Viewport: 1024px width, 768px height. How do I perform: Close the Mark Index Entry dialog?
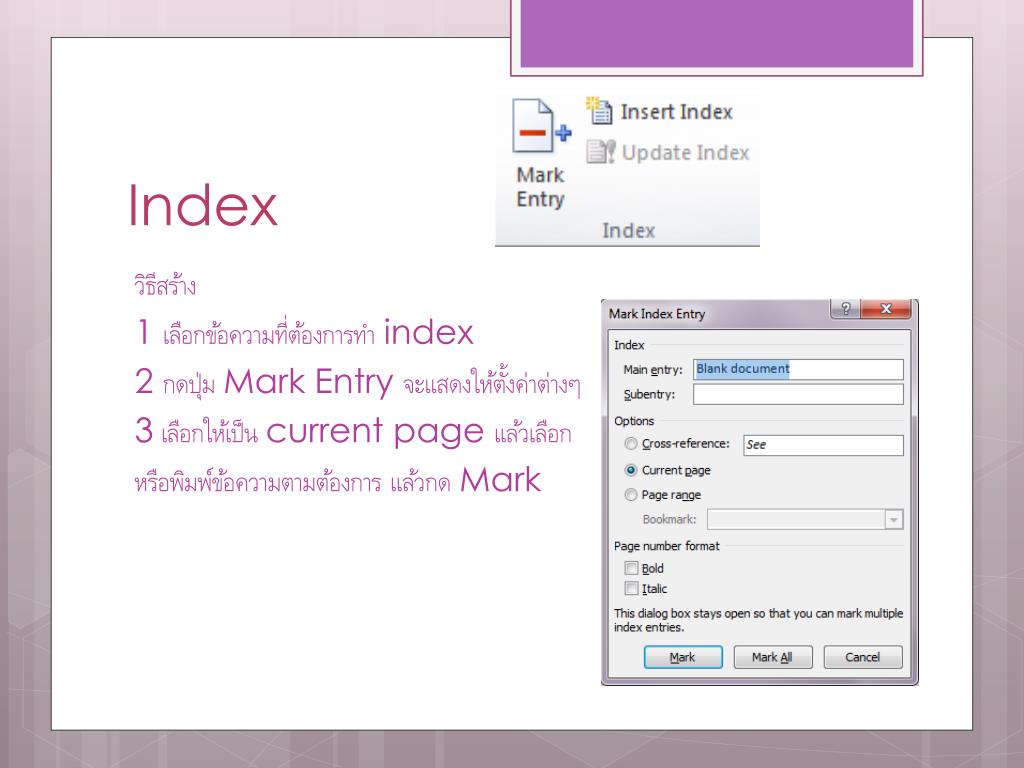[886, 308]
